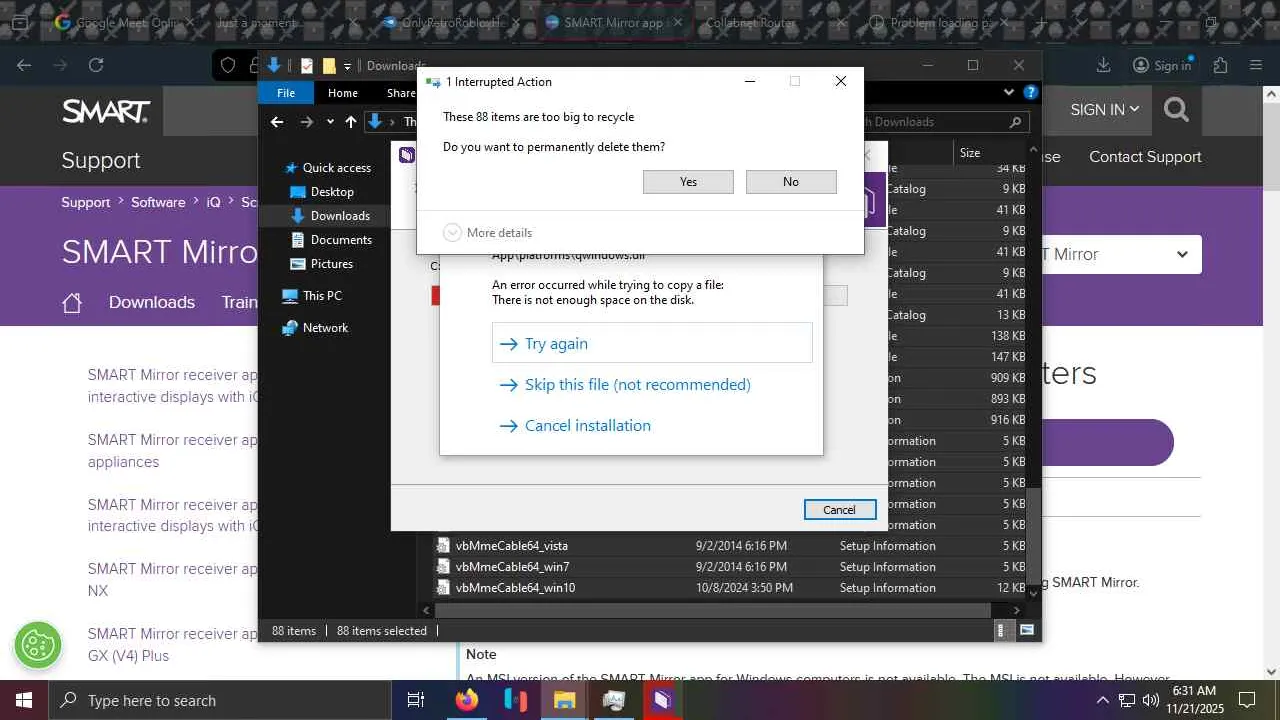Open File Explorer from the taskbar
Viewport: 1280px width, 720px height.
pyautogui.click(x=564, y=700)
